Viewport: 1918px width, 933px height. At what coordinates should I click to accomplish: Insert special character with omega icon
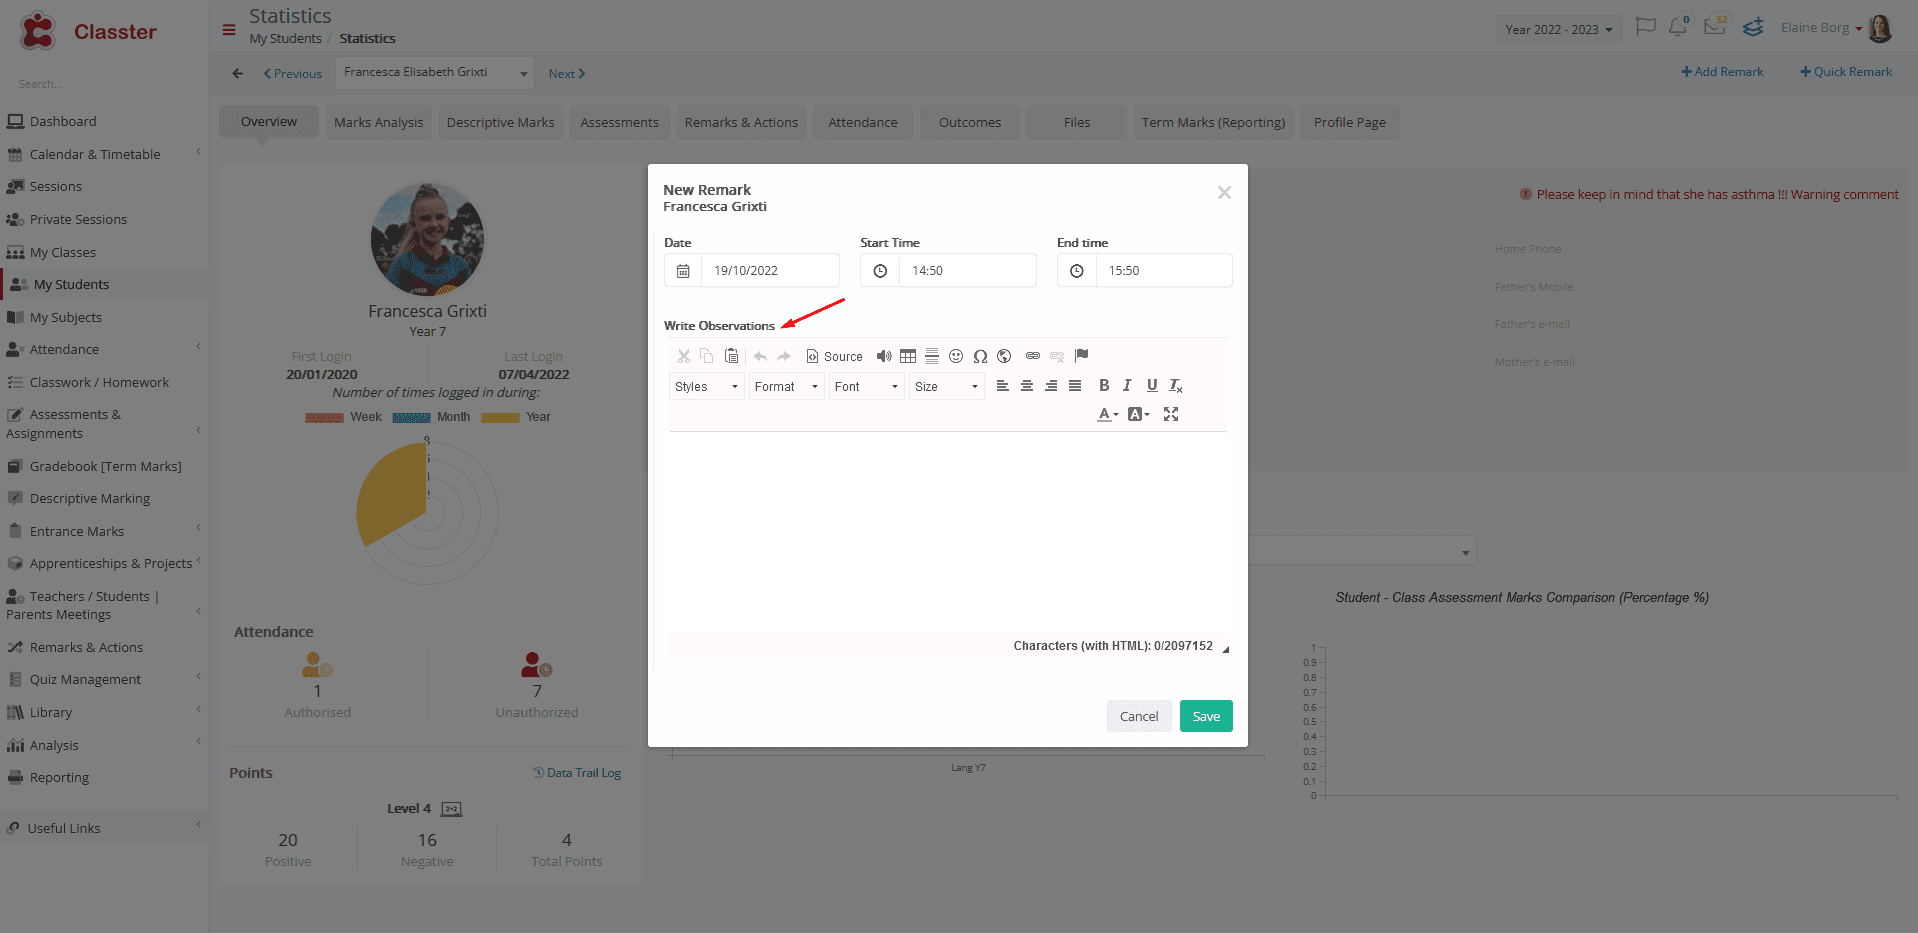coord(980,356)
